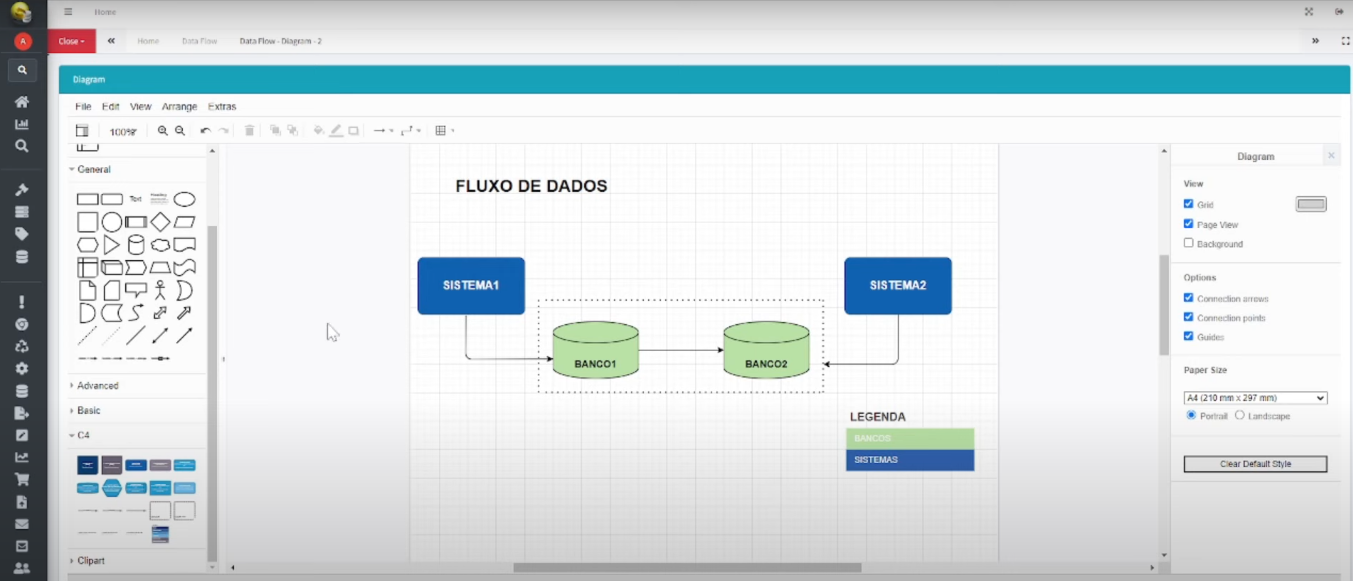This screenshot has width=1353, height=581.
Task: Click the red Close button
Action: coord(71,41)
